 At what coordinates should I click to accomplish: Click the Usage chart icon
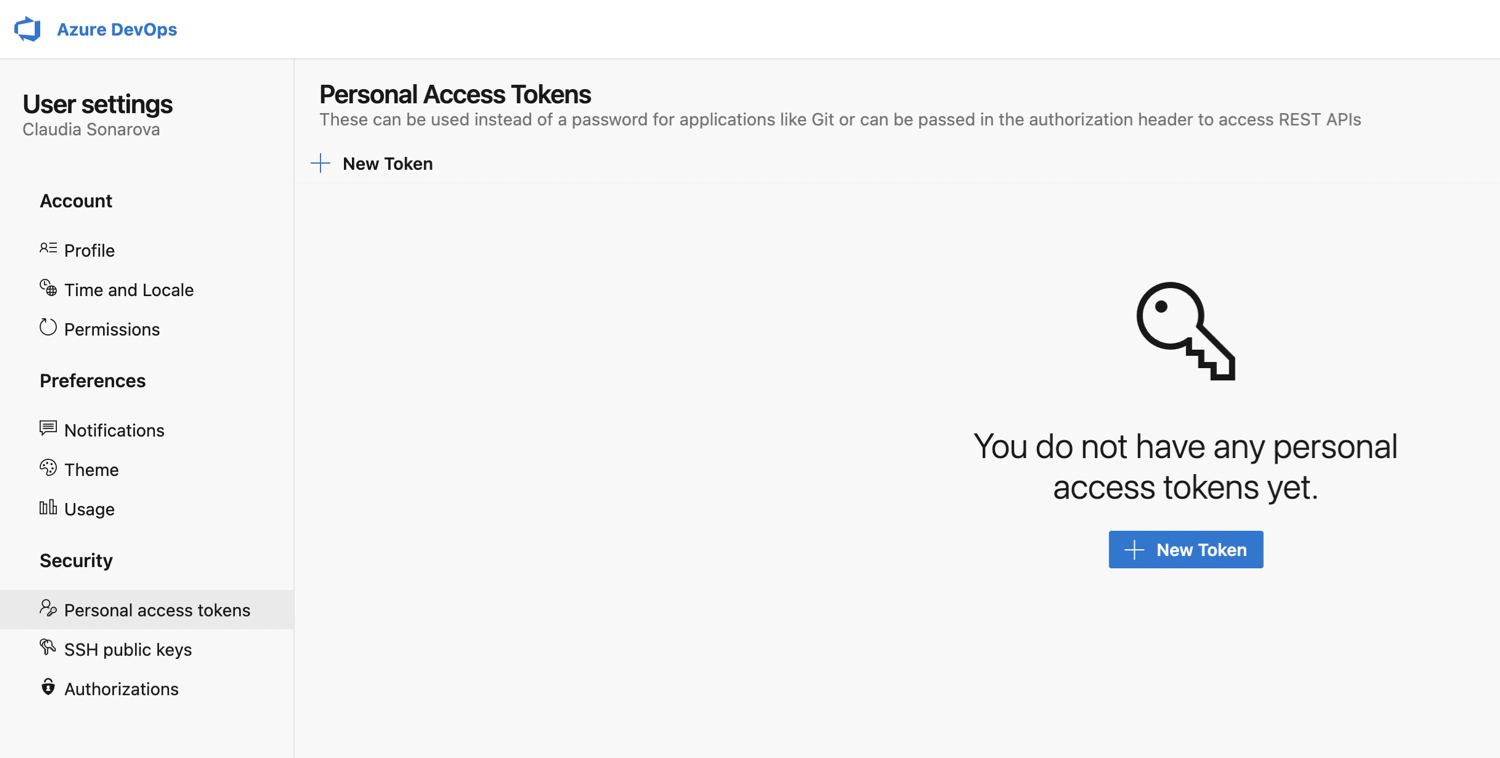[47, 508]
